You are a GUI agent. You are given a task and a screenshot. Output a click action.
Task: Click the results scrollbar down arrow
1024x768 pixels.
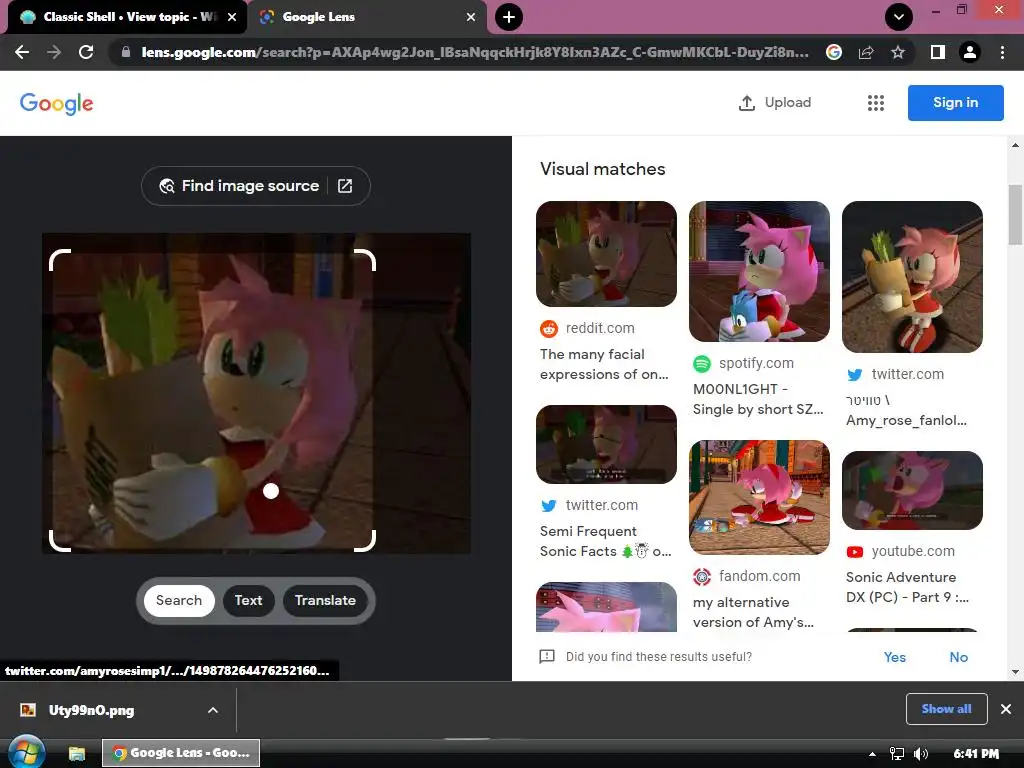tap(1015, 671)
